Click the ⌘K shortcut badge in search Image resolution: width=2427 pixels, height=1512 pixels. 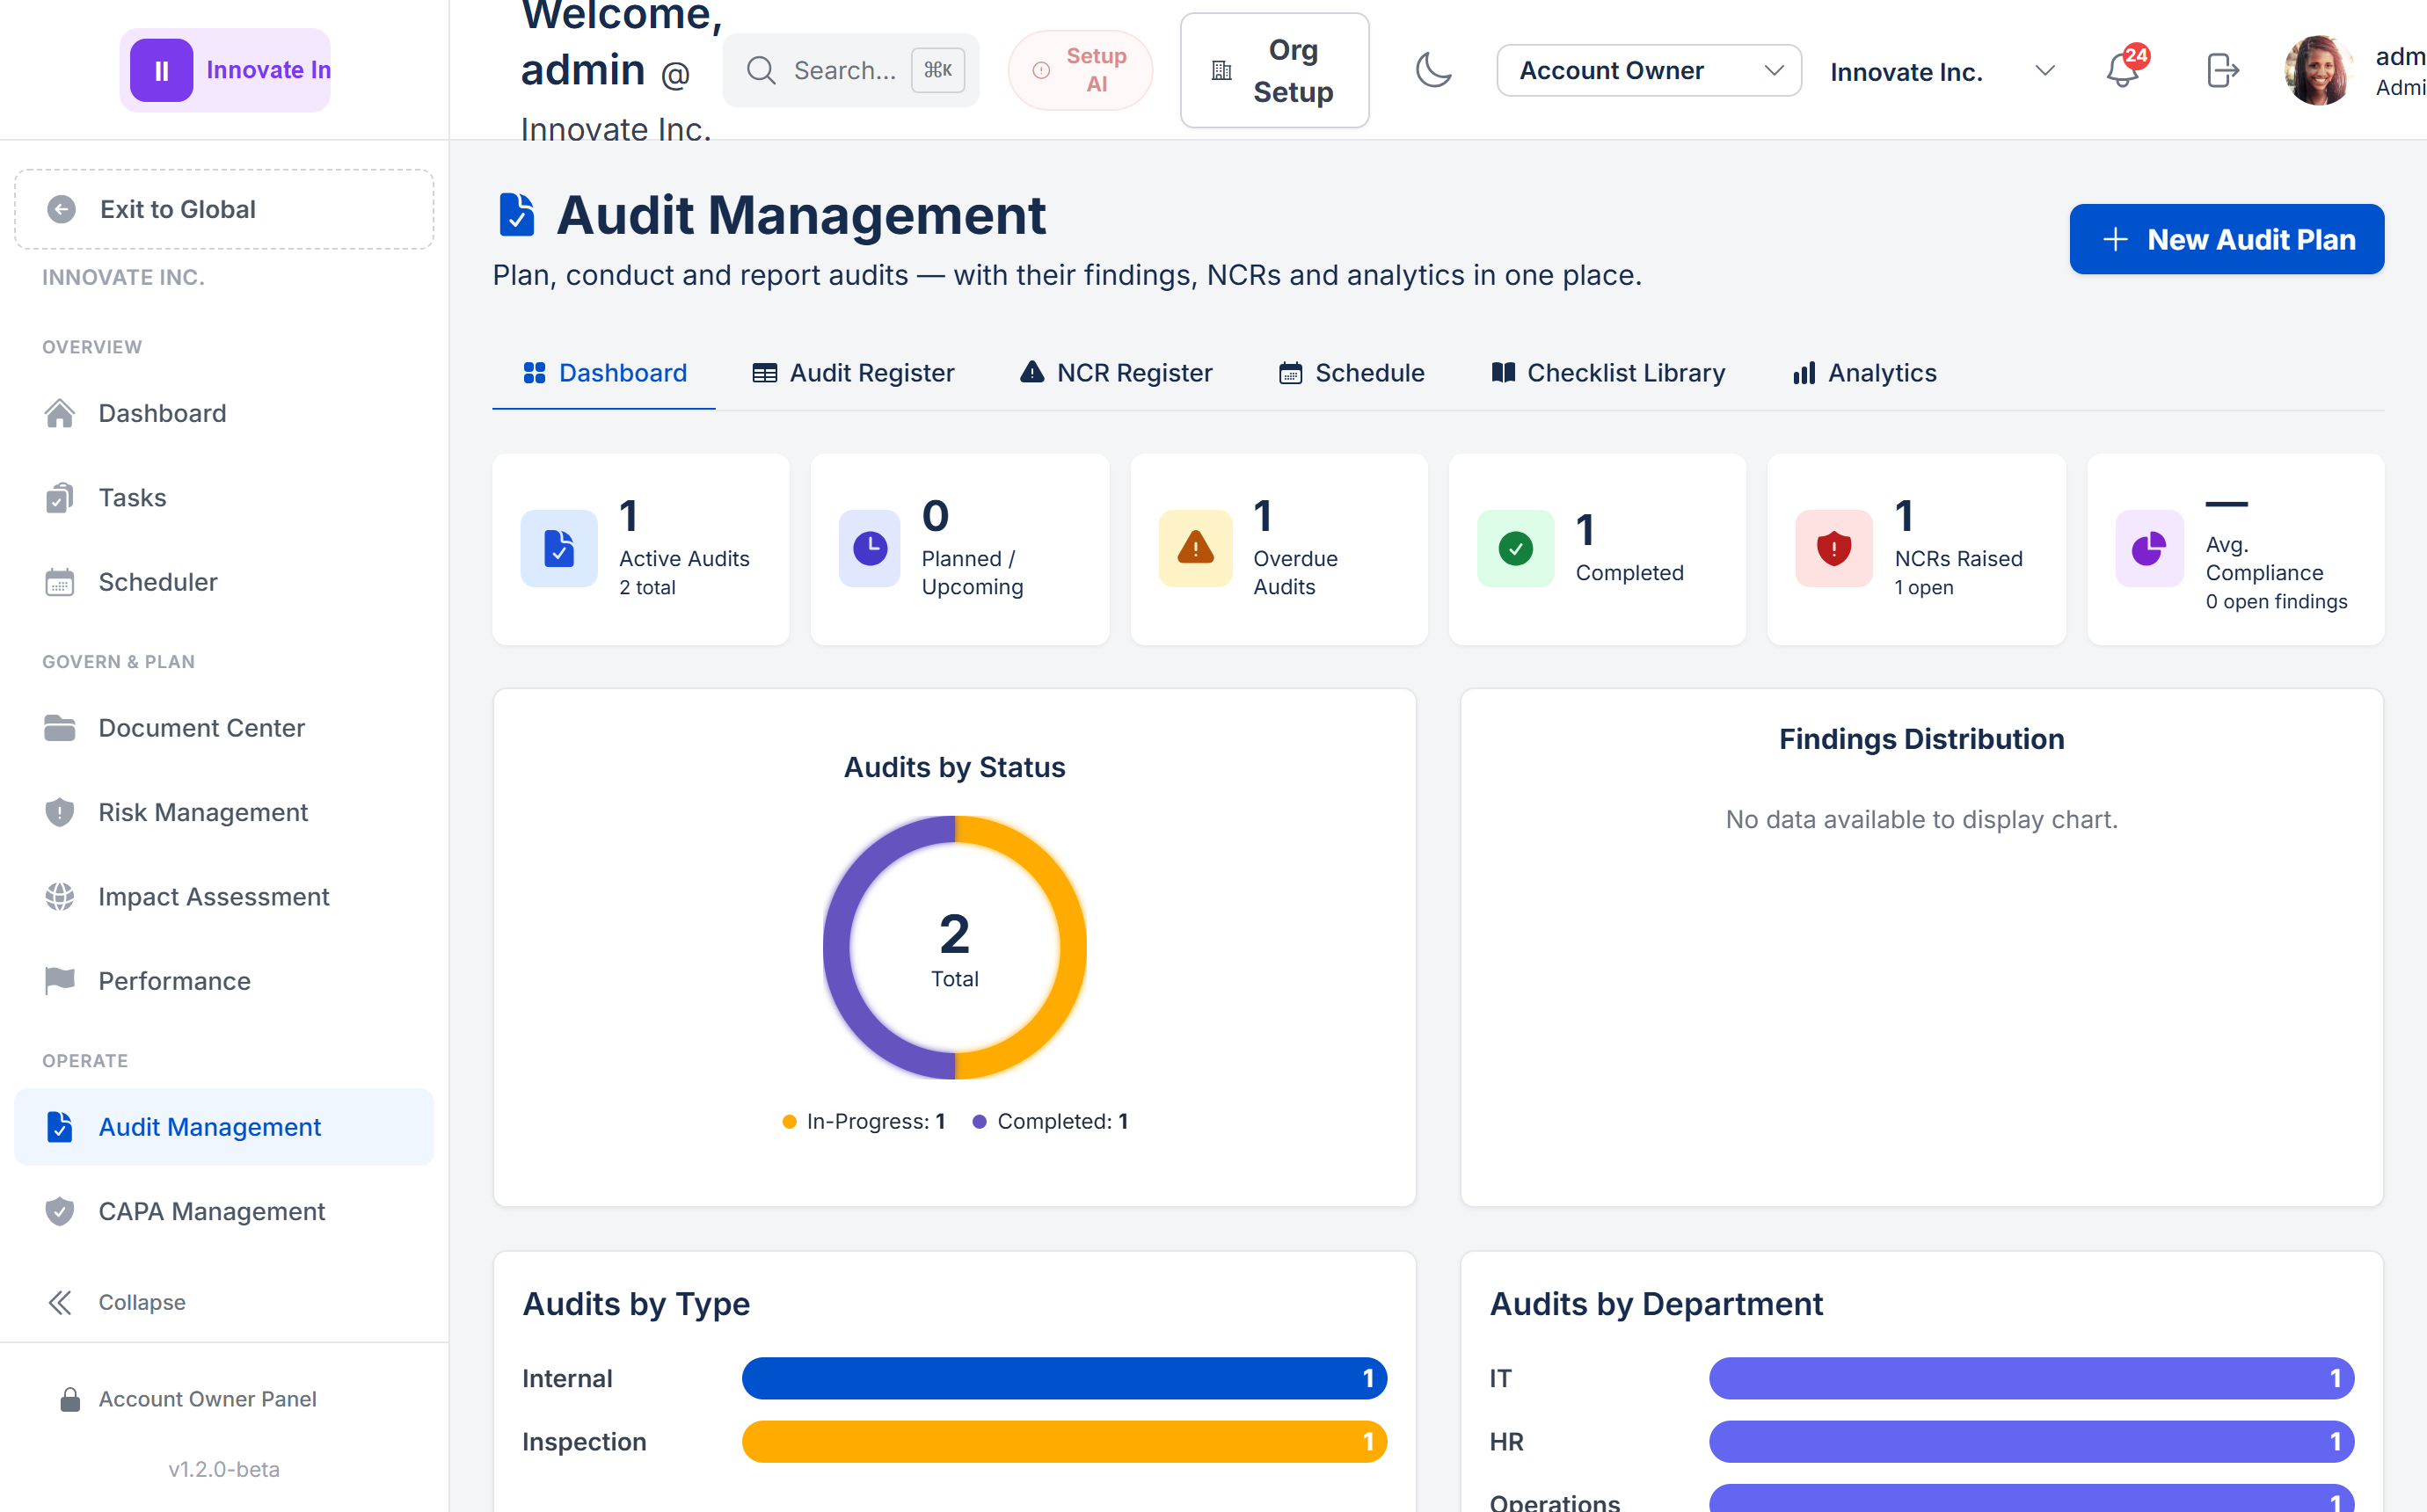click(x=938, y=70)
